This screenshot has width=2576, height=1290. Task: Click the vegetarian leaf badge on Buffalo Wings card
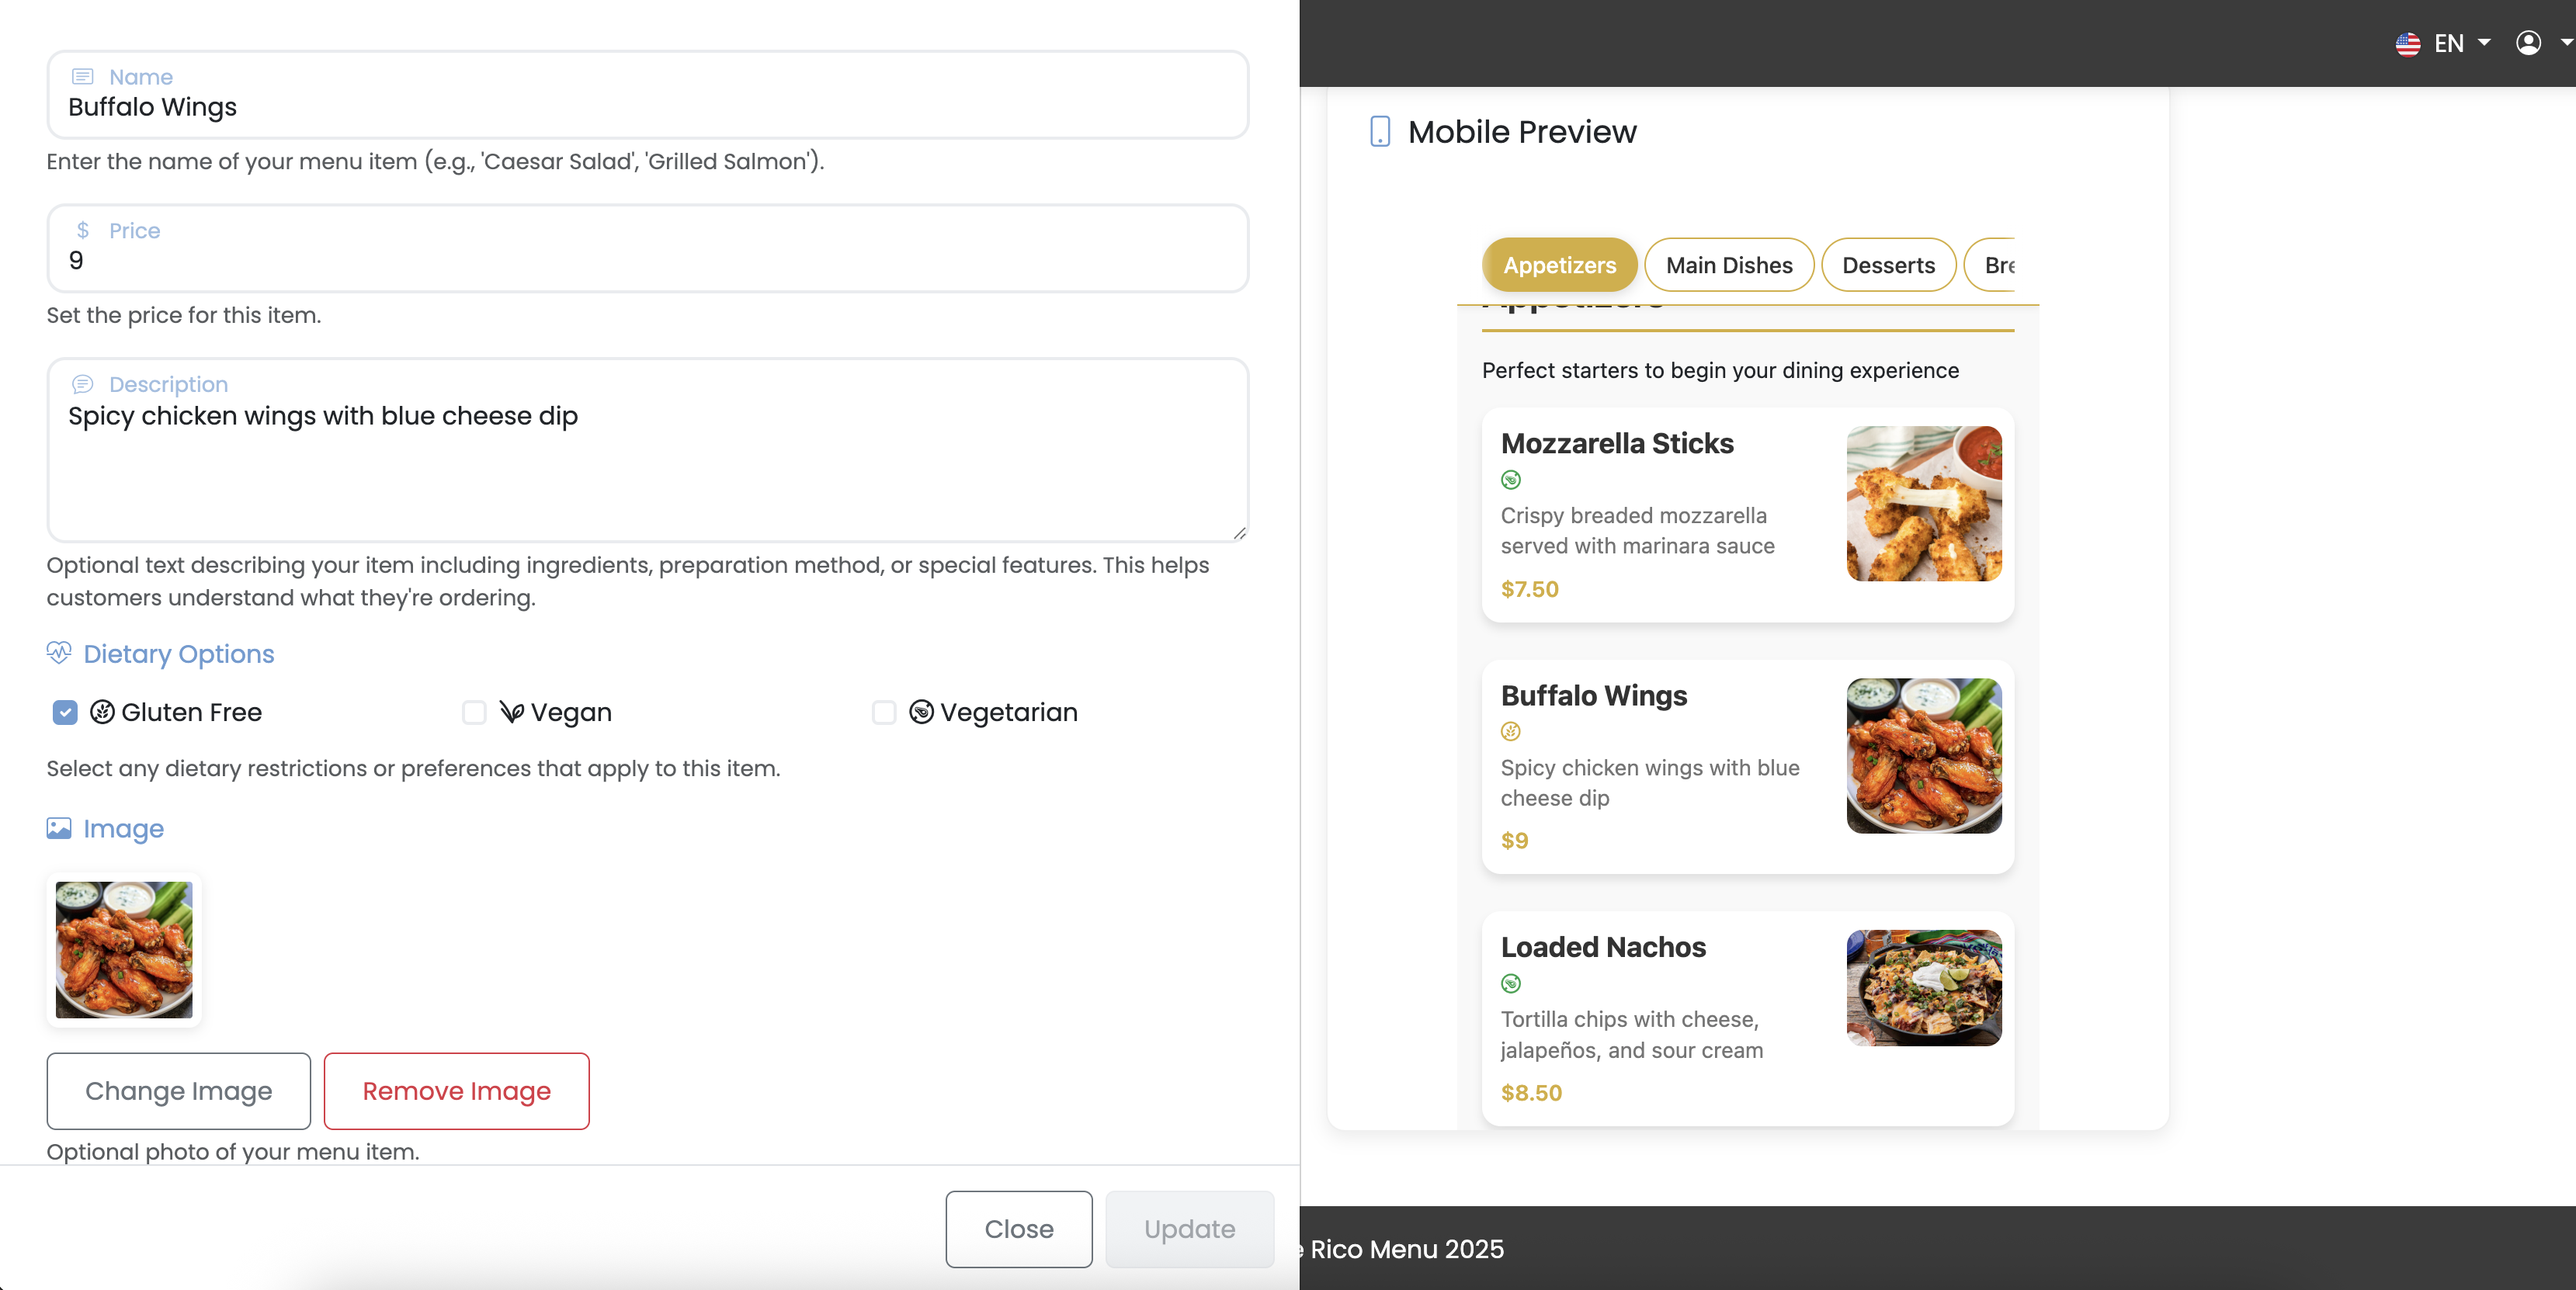pyautogui.click(x=1510, y=731)
